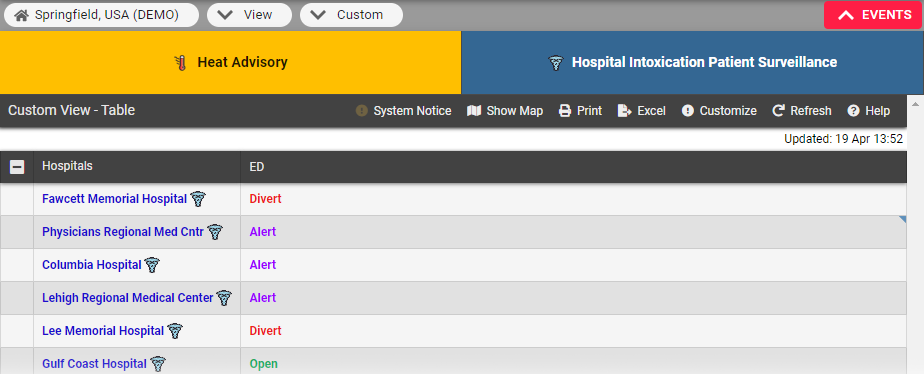This screenshot has width=924, height=374.
Task: Click Alert status for Lehigh Regional Medical Center
Action: [263, 298]
